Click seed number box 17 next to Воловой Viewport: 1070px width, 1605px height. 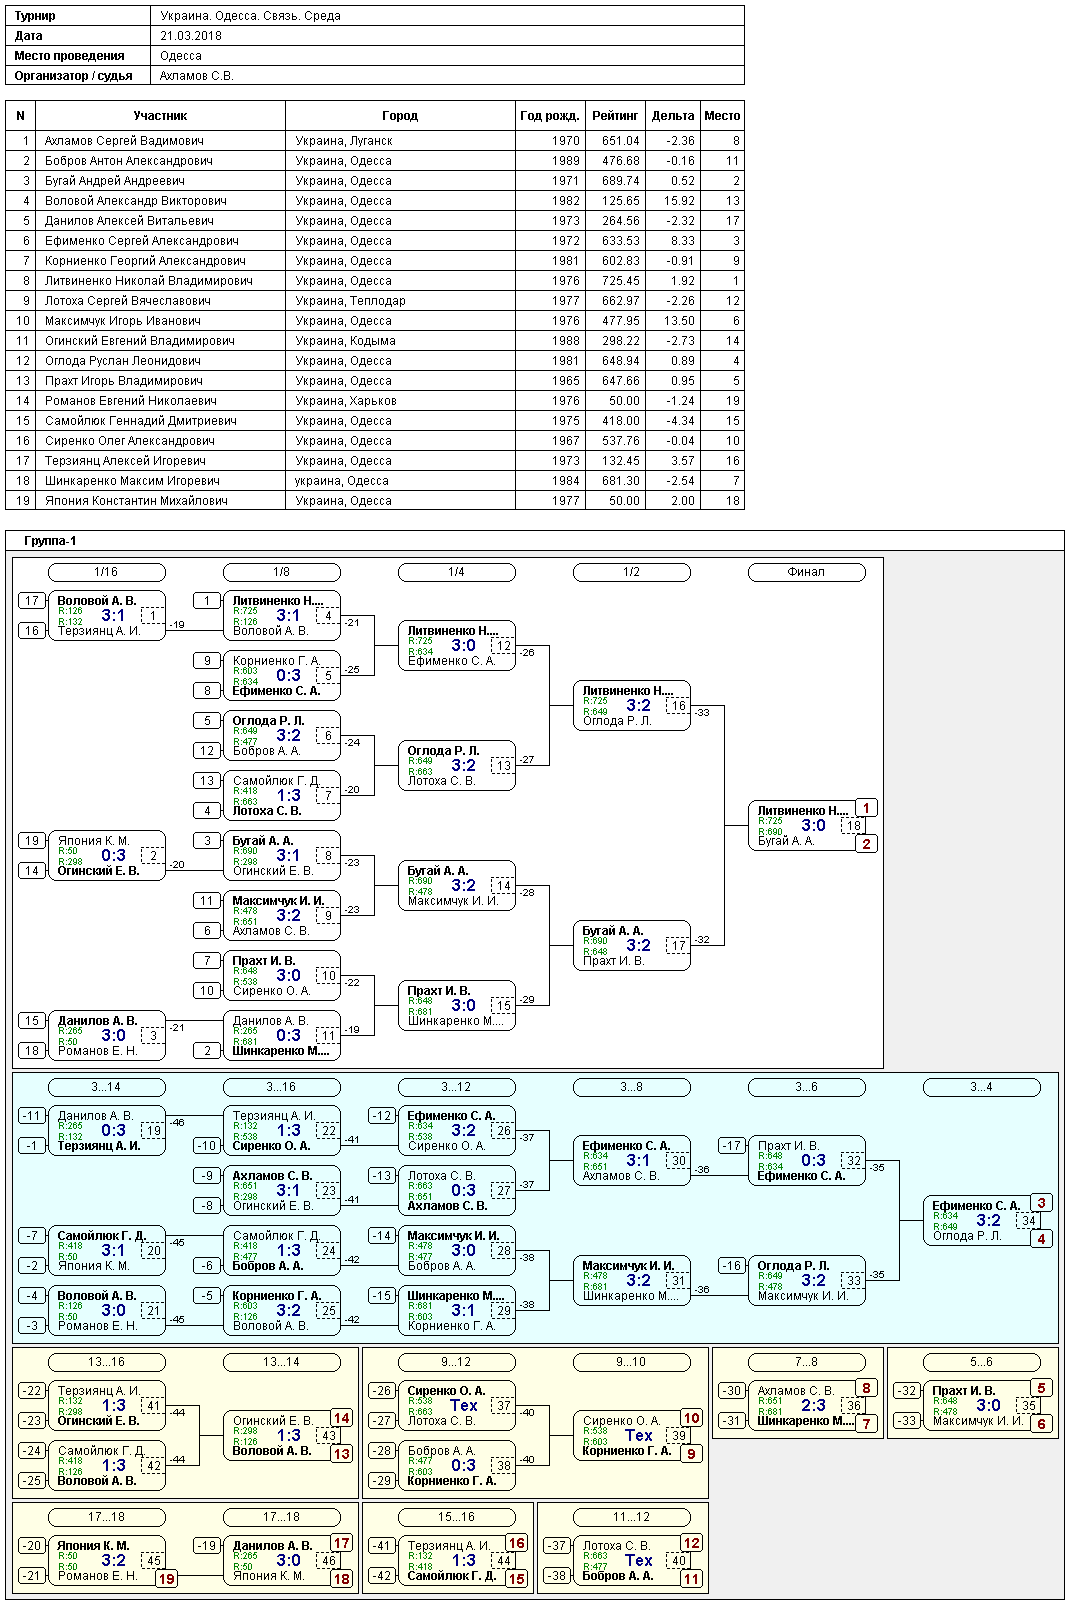point(32,601)
